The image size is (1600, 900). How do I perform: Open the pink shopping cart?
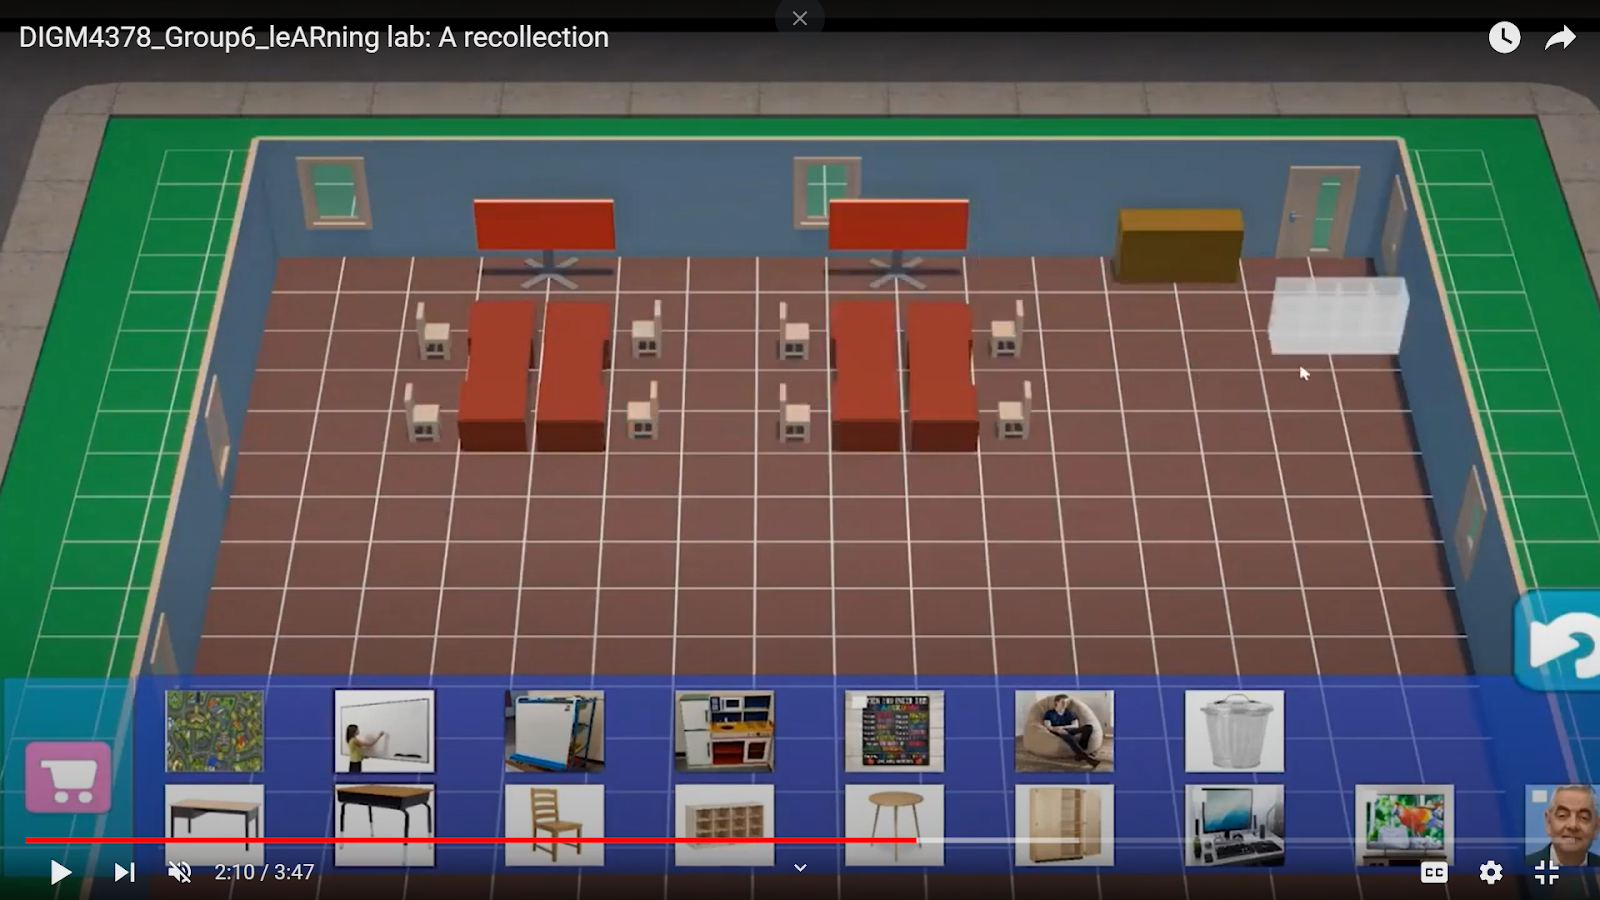click(x=68, y=777)
